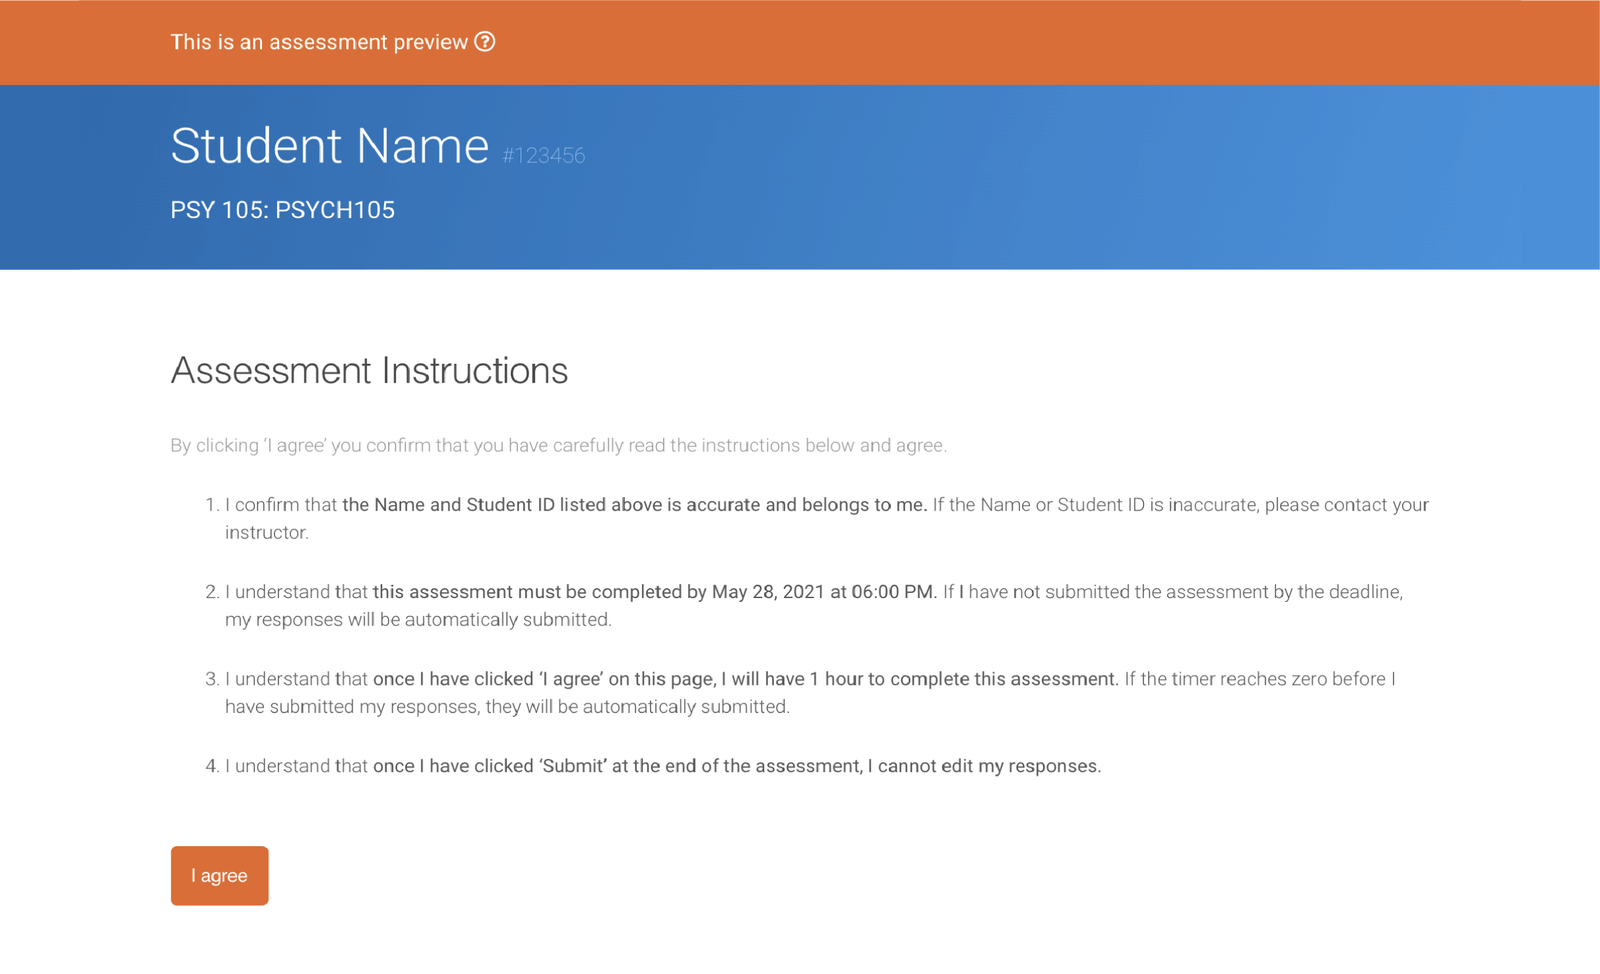Click instruction 2 mentioning May 28 deadline

click(700, 605)
